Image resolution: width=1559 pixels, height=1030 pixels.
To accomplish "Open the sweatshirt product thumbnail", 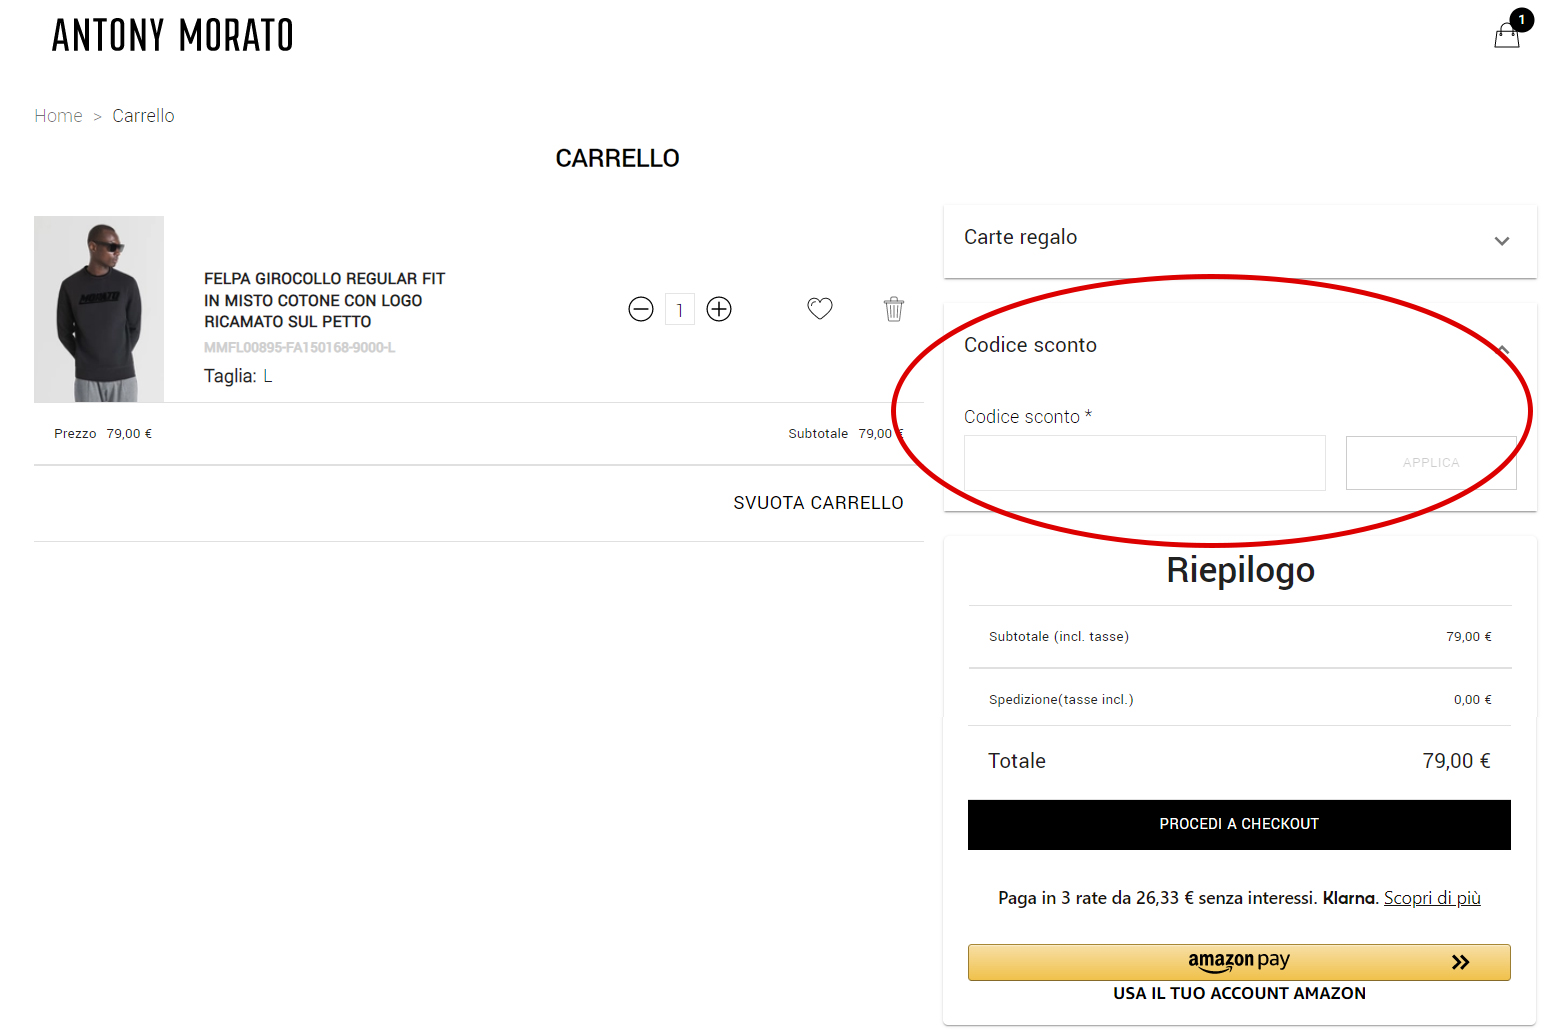I will click(99, 309).
